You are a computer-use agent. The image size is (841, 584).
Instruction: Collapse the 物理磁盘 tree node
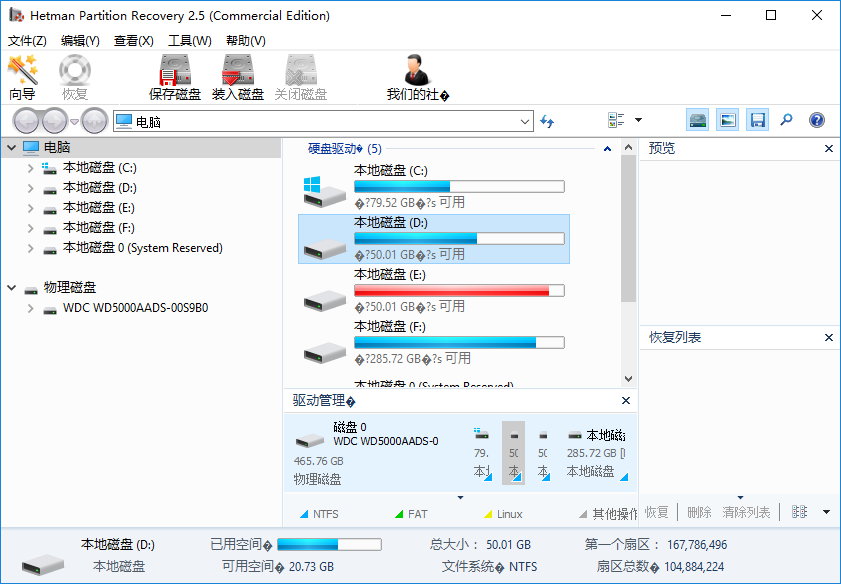click(11, 287)
